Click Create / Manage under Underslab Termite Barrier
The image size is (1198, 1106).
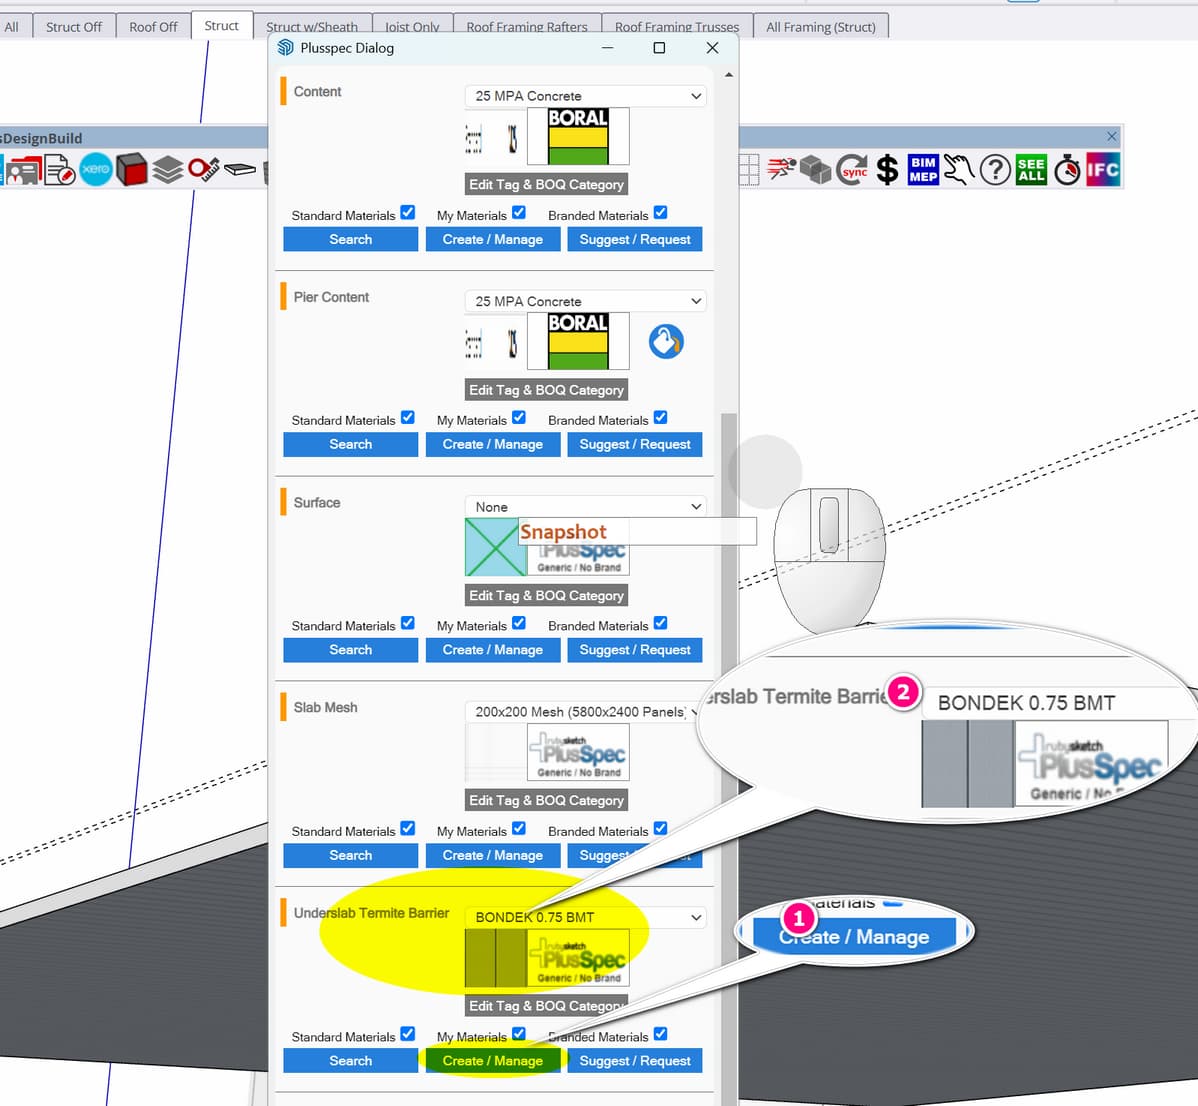[493, 1061]
